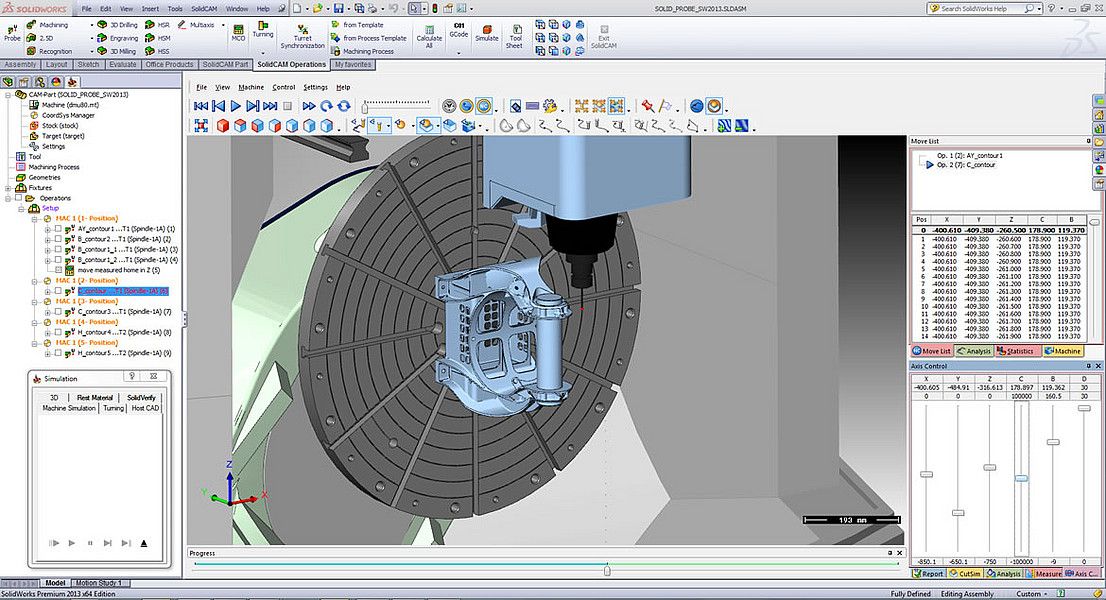Click the red pin icon in toolbar
This screenshot has width=1106, height=600.
pyautogui.click(x=648, y=106)
